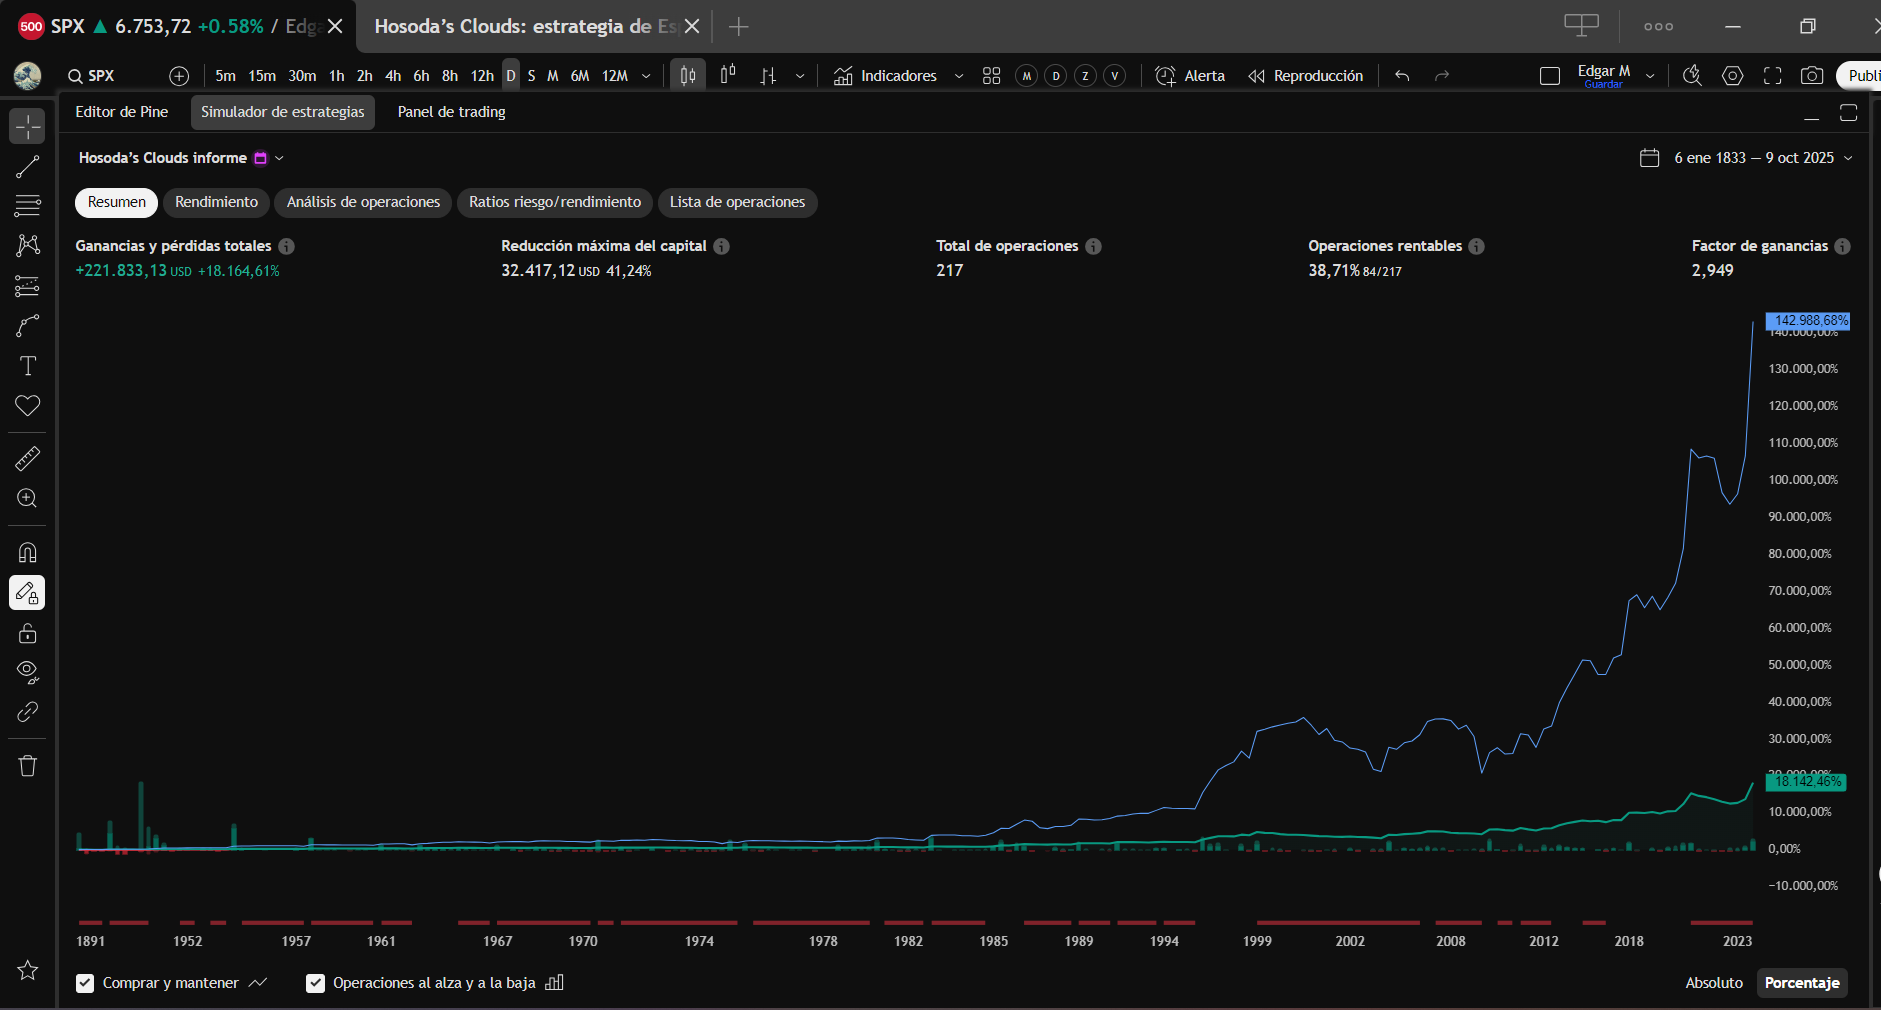Start bar Reproducción replay

pos(1306,76)
